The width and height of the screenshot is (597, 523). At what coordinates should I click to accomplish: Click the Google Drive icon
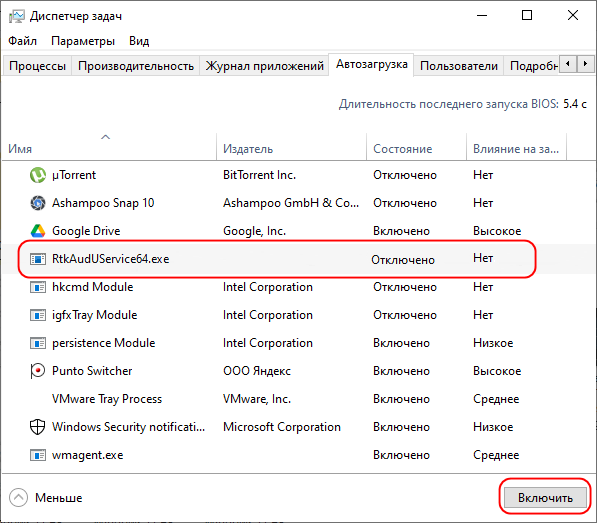point(38,231)
